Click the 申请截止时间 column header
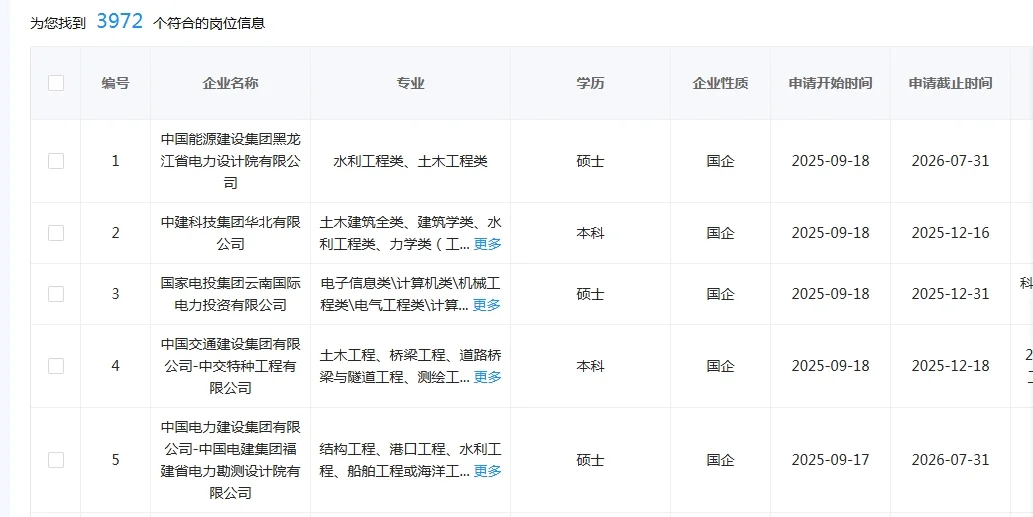This screenshot has width=1033, height=517. coord(951,83)
